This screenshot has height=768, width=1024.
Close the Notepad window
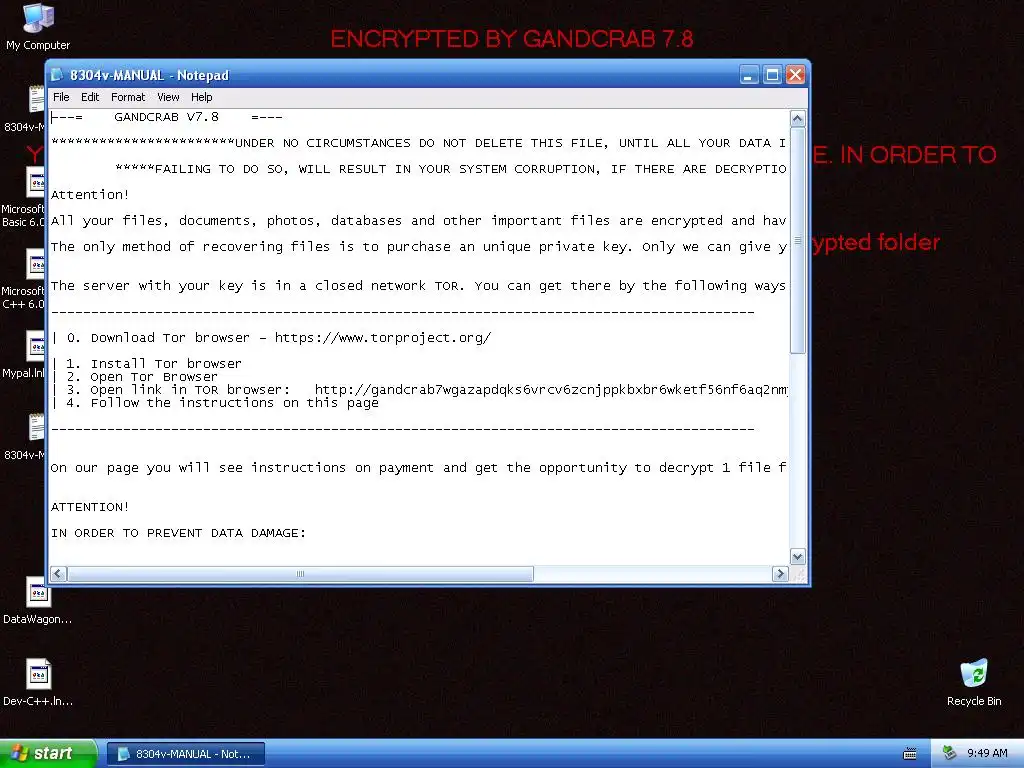click(x=795, y=75)
